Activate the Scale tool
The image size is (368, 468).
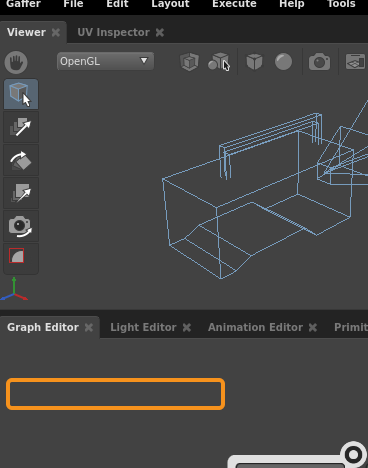click(21, 193)
